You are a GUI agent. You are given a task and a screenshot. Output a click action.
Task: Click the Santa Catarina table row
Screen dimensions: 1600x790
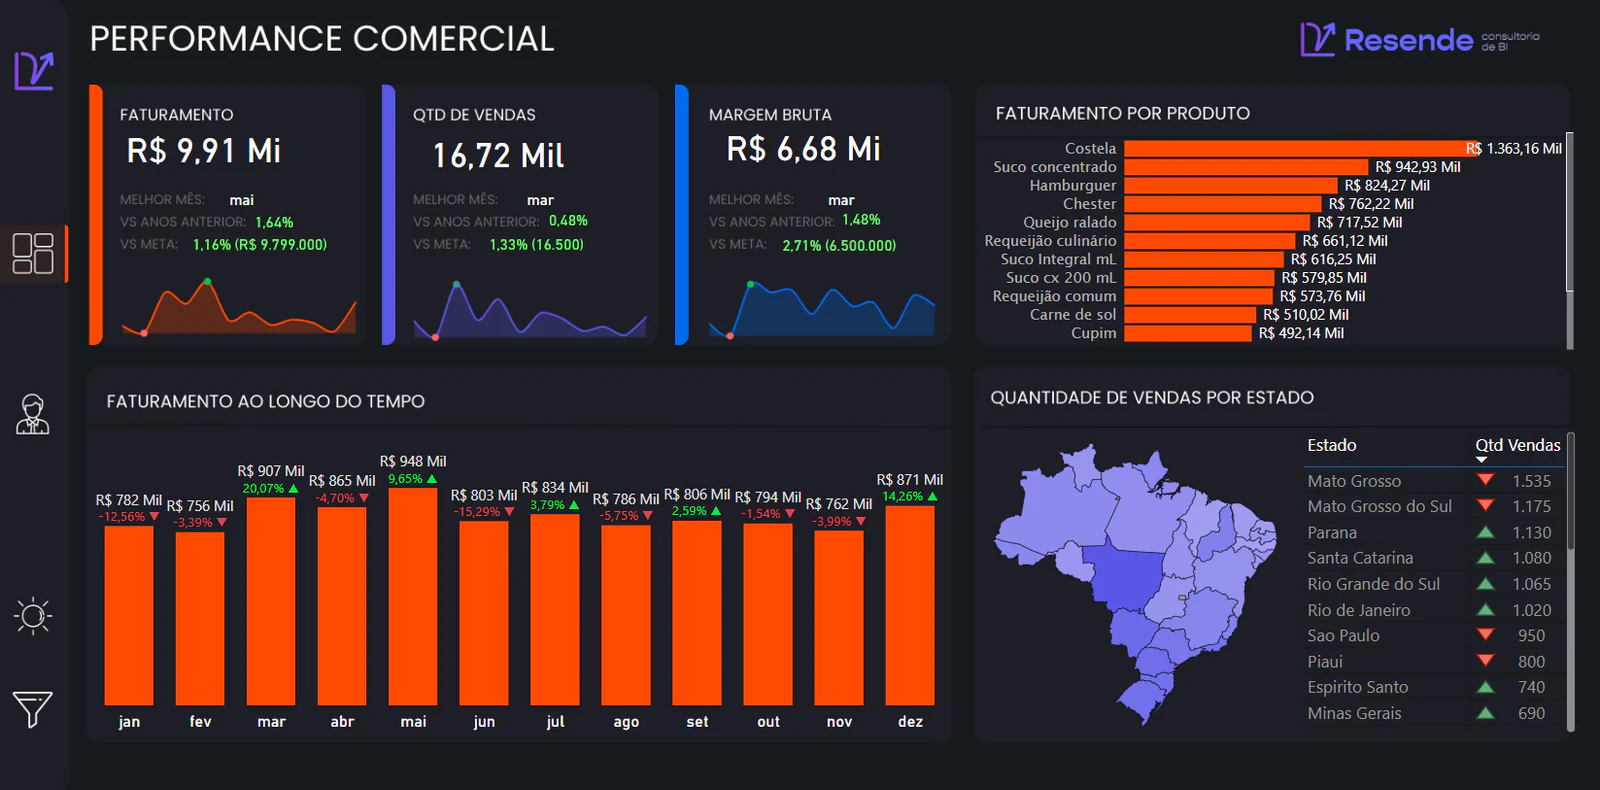pos(1434,558)
